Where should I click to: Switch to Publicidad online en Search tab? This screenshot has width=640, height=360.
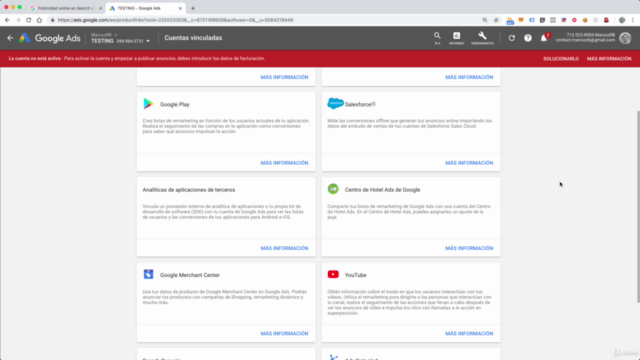(x=64, y=8)
